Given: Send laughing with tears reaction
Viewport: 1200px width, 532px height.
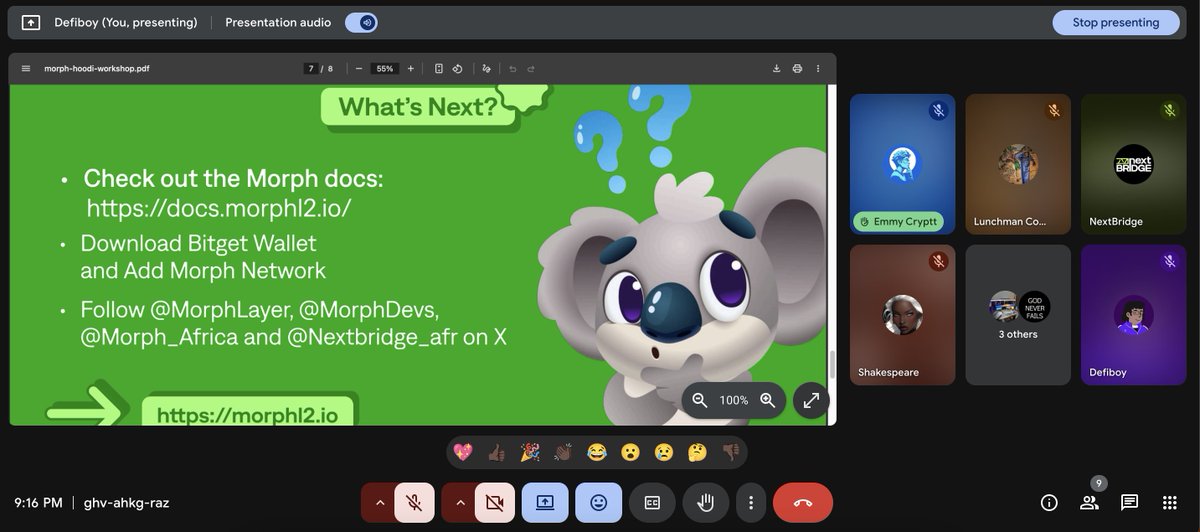Looking at the screenshot, I should click(597, 452).
